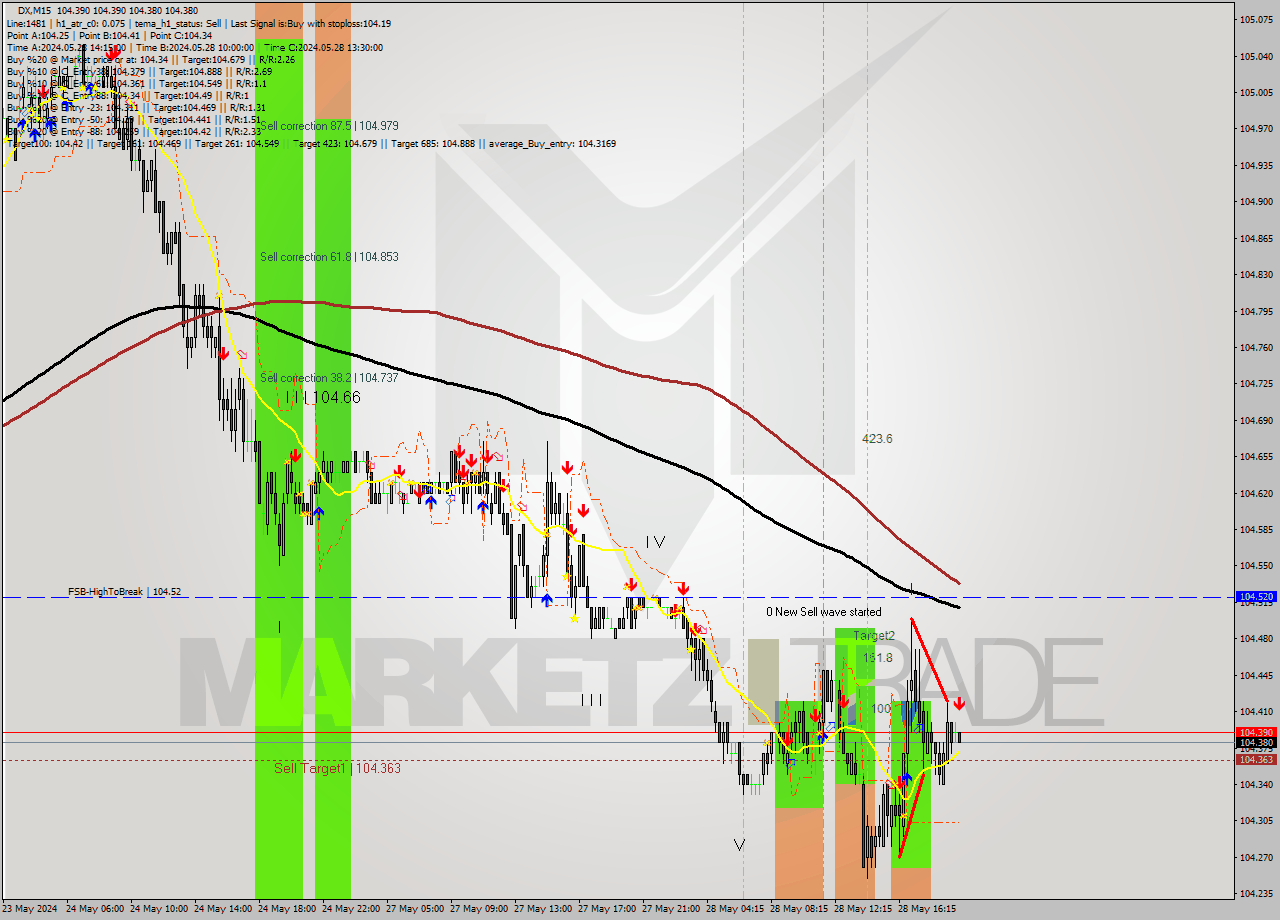Click '24 May 18:00' on time axis
This screenshot has height=920, width=1280.
point(287,909)
